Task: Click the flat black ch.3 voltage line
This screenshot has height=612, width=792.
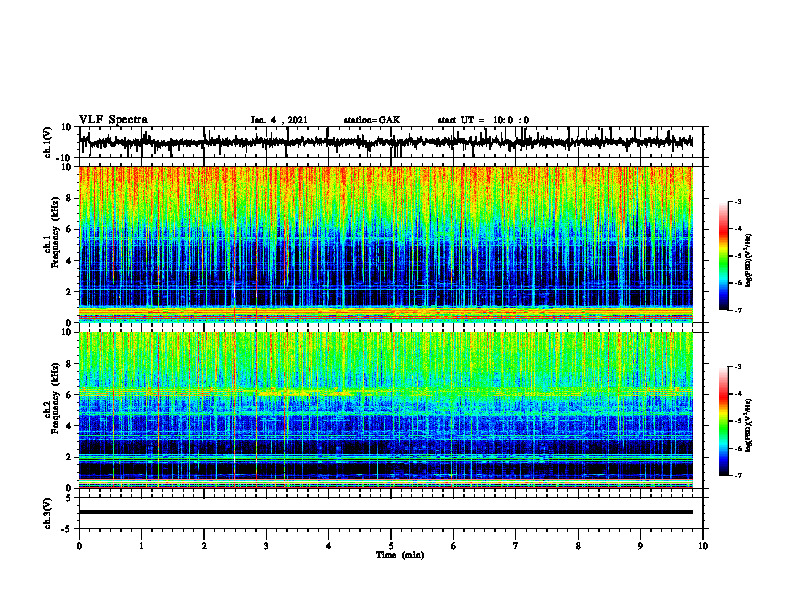Action: (386, 512)
